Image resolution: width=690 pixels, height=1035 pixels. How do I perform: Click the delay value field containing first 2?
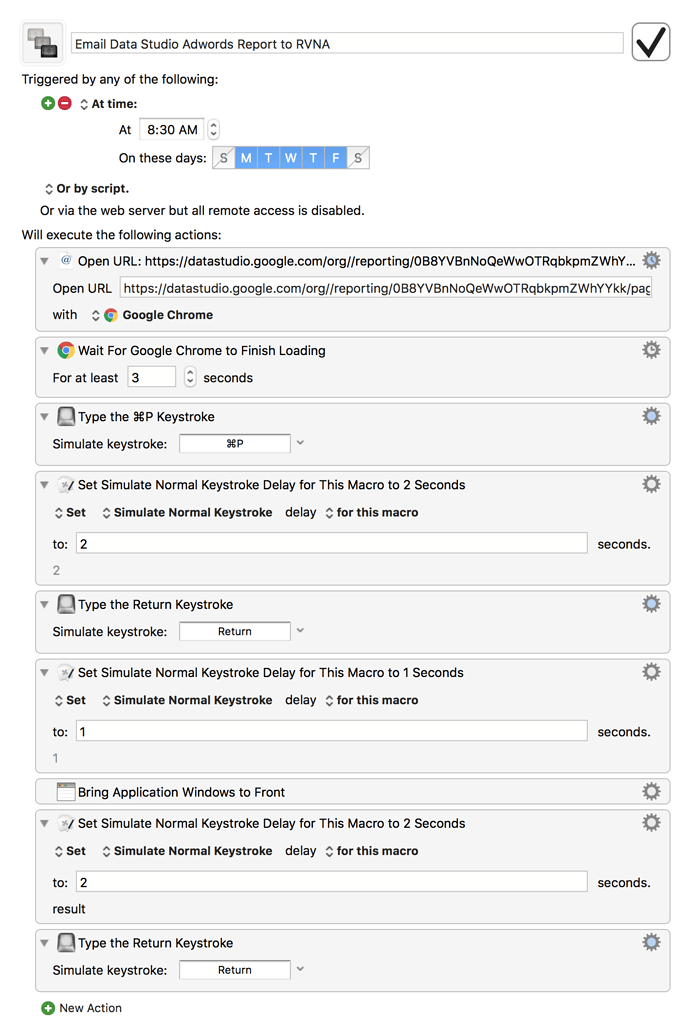(331, 543)
